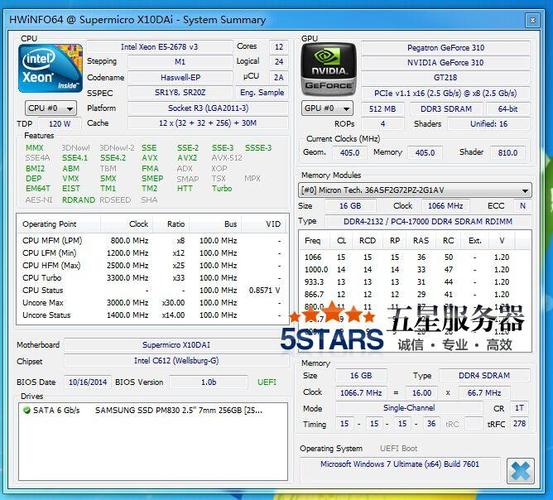Click the Intel Xeon inside logo
The image size is (553, 500).
50,68
